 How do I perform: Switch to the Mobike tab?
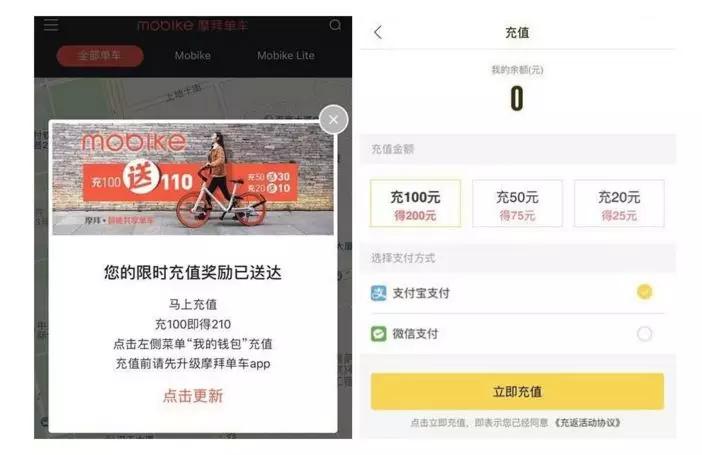coord(193,56)
